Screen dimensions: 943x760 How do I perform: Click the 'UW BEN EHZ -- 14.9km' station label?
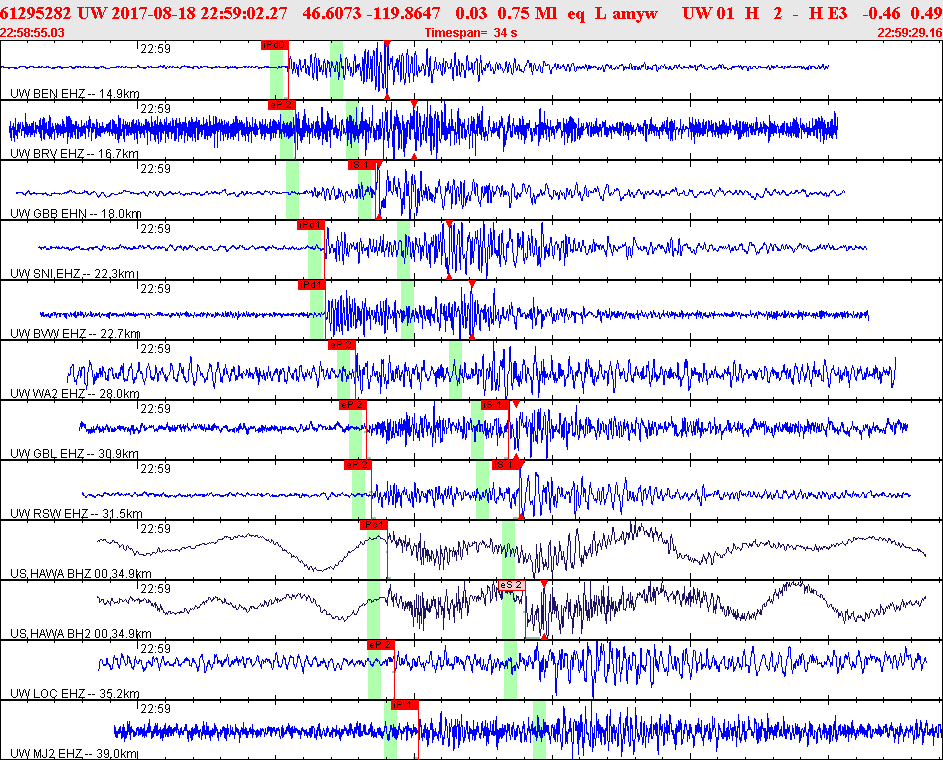pyautogui.click(x=75, y=94)
